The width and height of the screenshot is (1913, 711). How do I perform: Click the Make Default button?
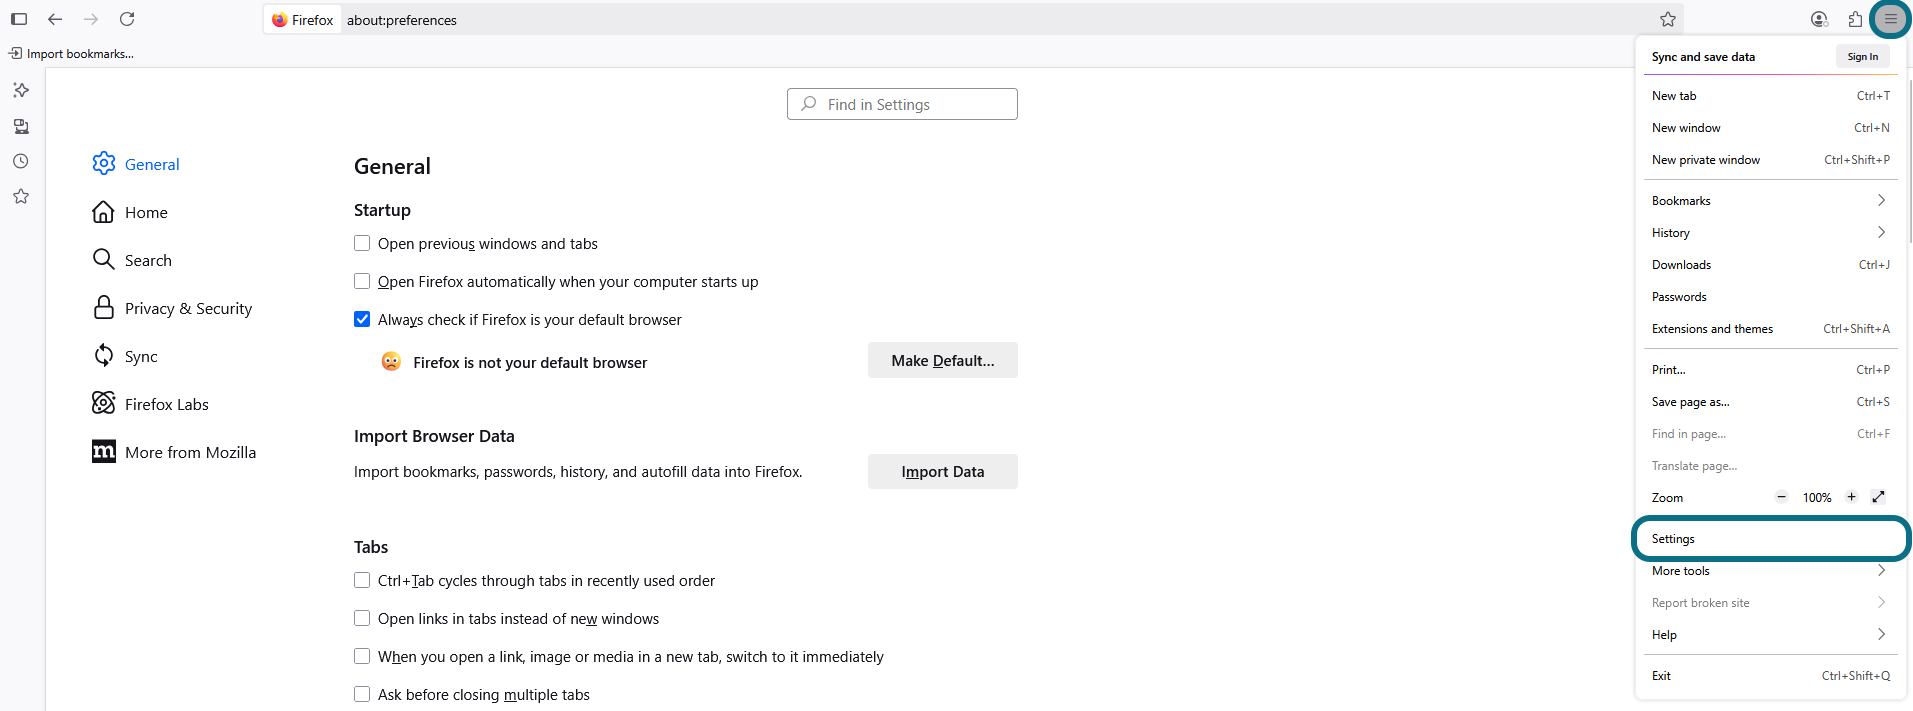(942, 360)
